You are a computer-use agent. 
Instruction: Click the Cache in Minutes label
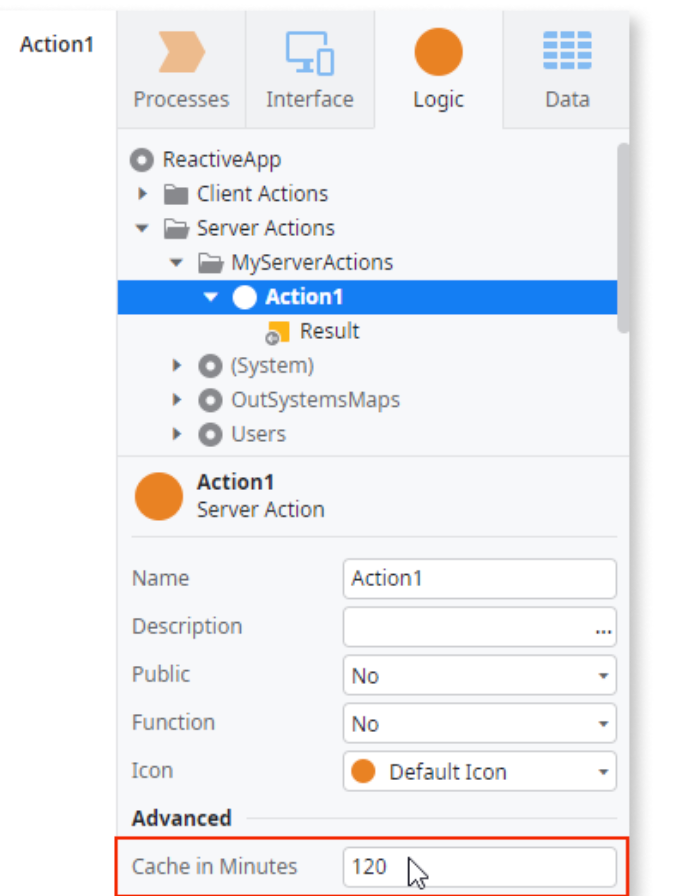coord(214,866)
